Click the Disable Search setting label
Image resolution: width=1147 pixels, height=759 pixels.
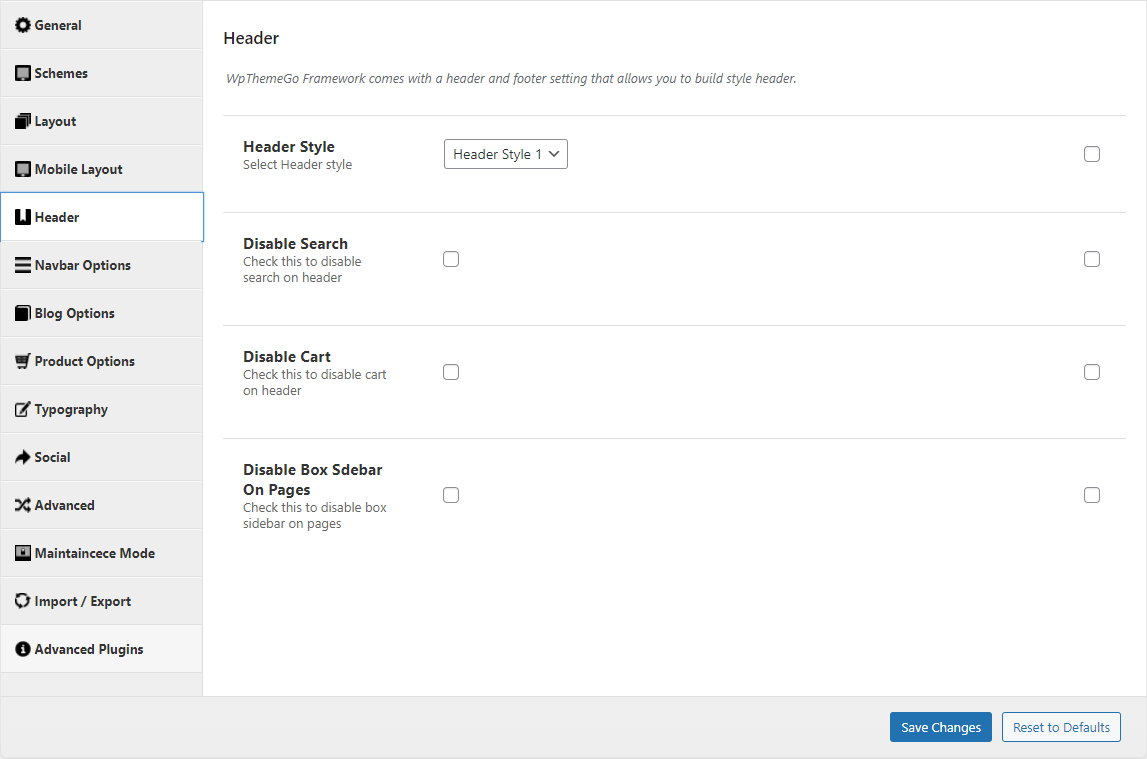[296, 243]
